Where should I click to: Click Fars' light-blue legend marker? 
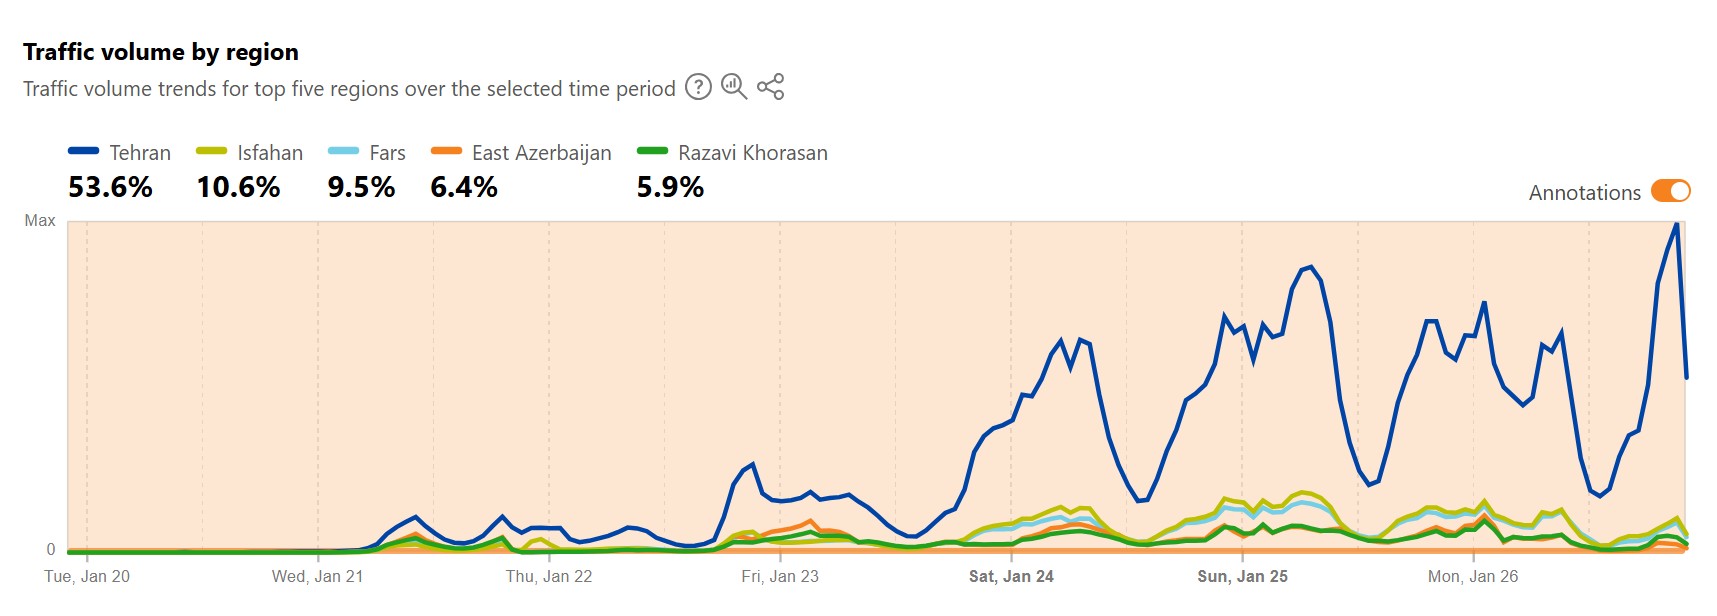click(x=342, y=152)
